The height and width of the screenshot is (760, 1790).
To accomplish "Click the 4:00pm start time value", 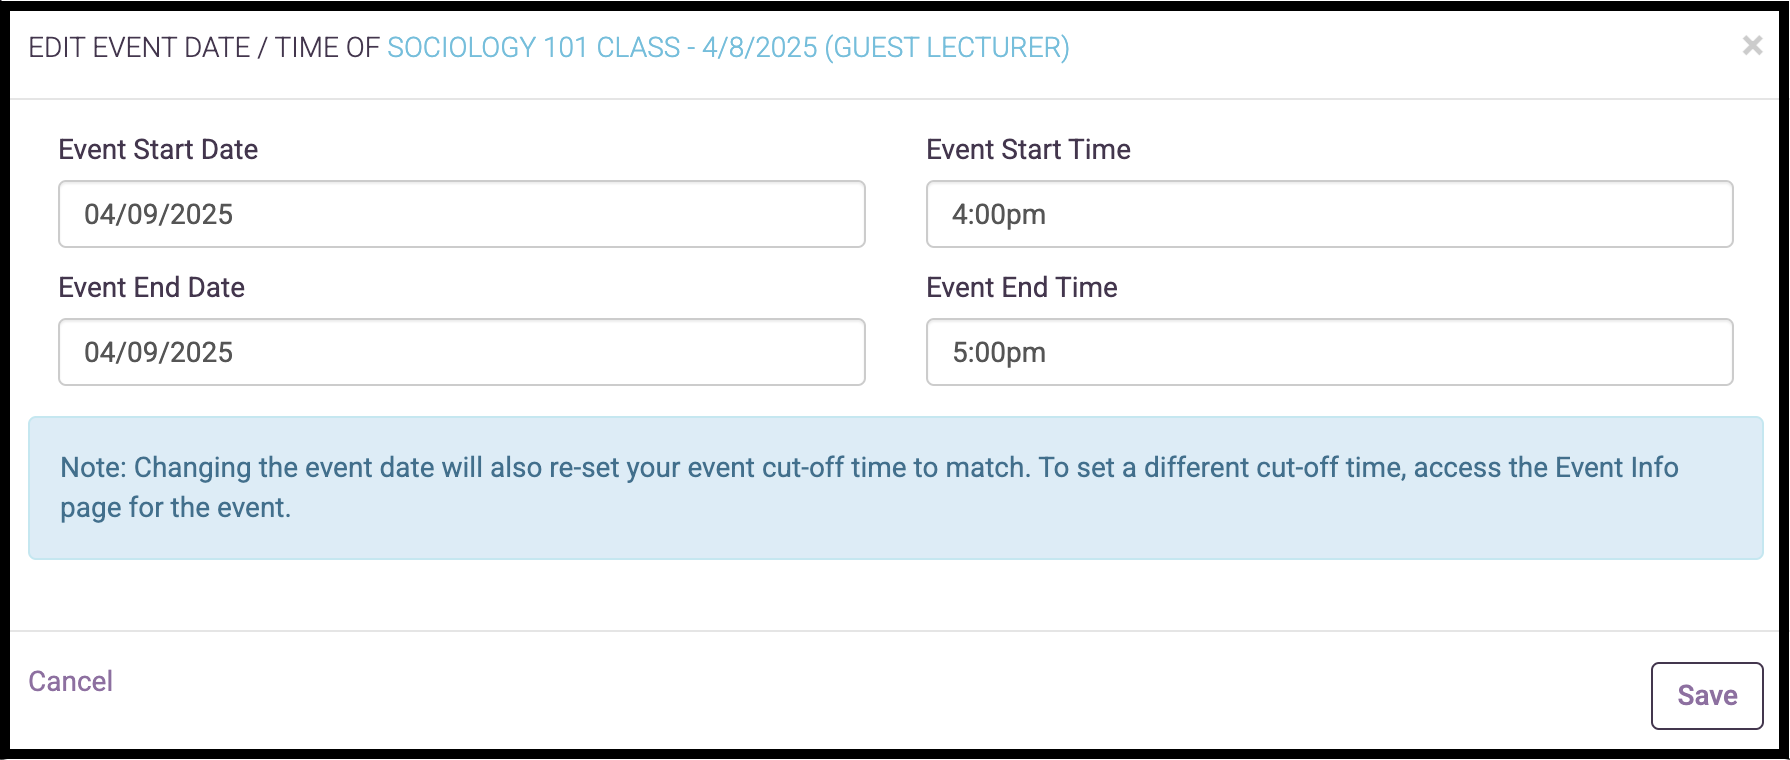I will [x=999, y=214].
